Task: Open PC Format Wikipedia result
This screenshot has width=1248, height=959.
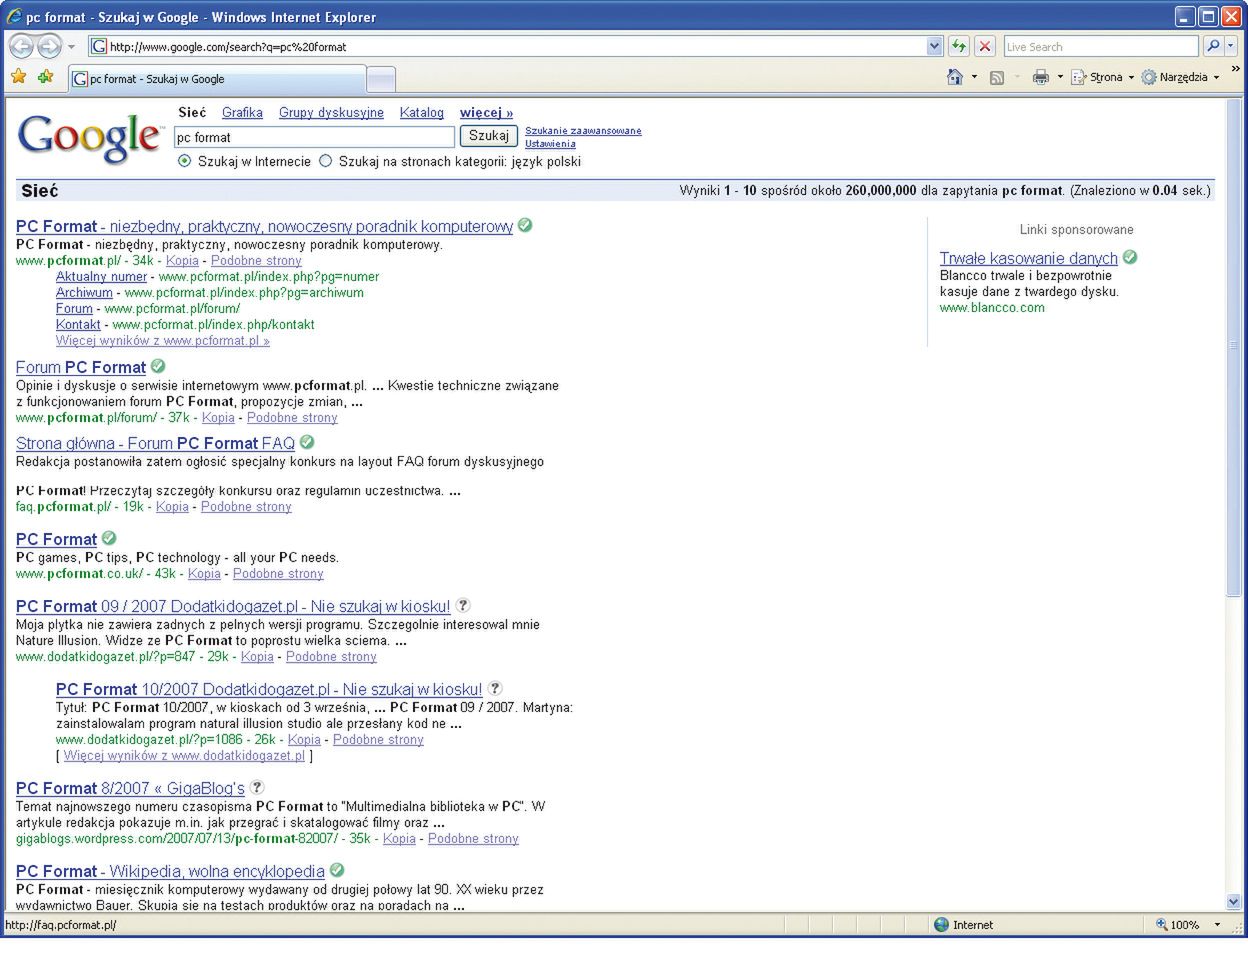Action: click(170, 871)
